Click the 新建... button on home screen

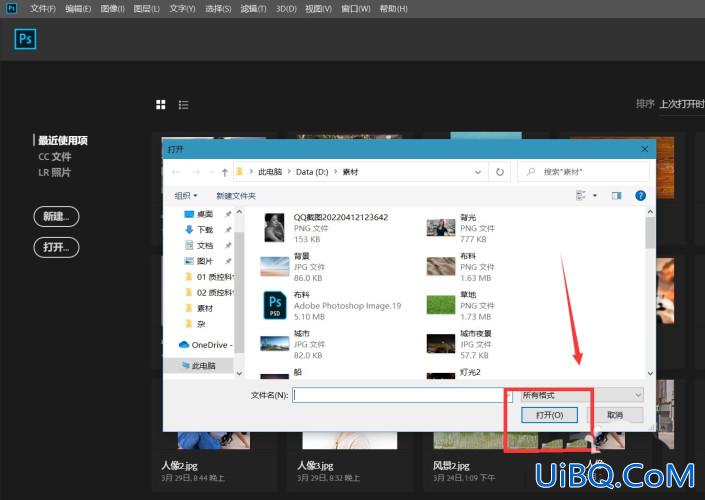tap(56, 216)
